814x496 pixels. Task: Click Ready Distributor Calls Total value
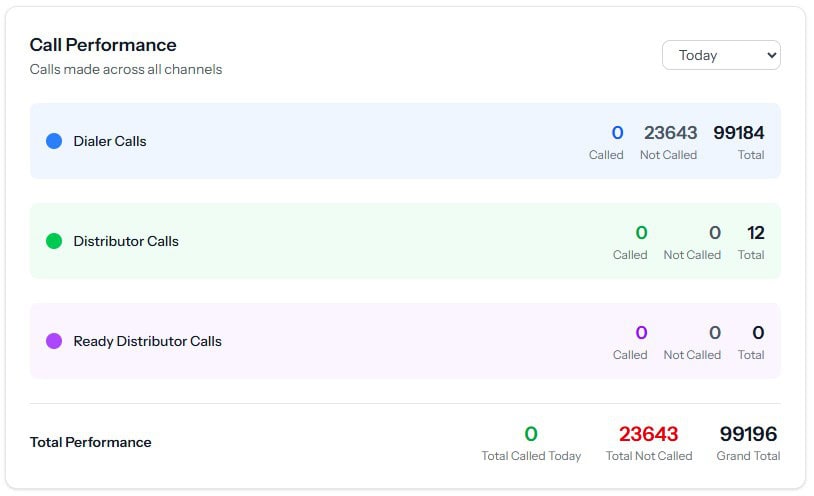coord(758,333)
